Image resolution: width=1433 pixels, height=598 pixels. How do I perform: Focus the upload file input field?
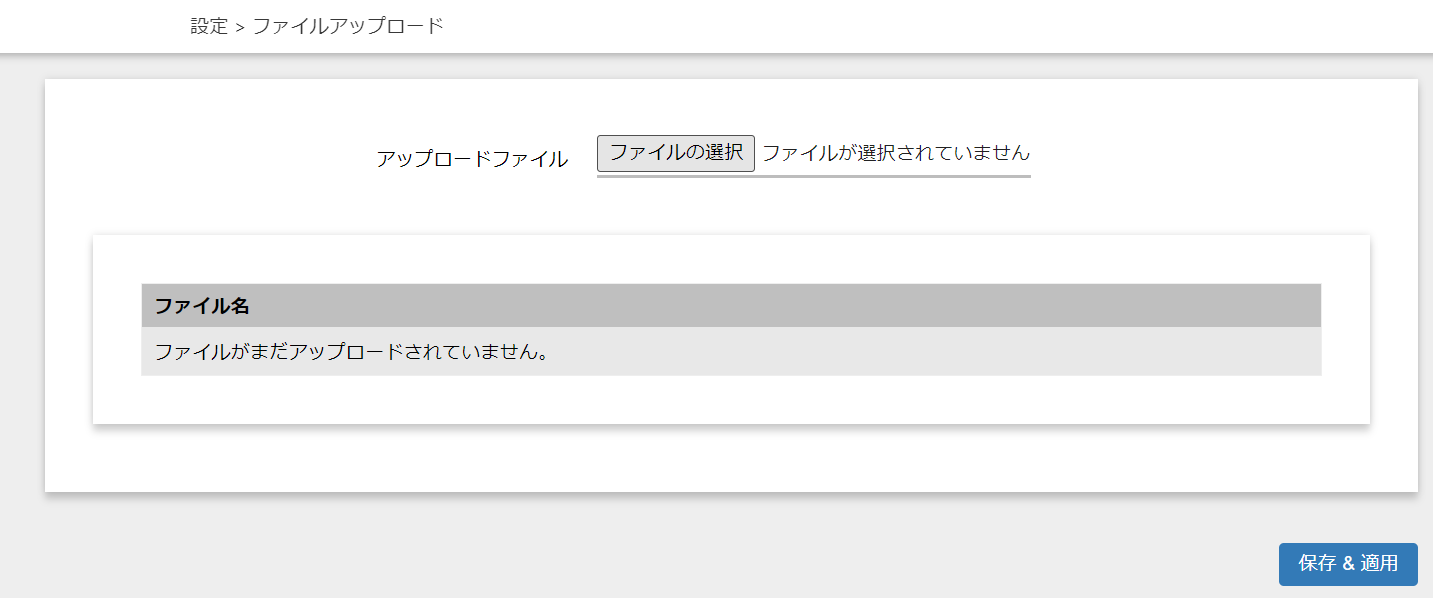pos(814,154)
